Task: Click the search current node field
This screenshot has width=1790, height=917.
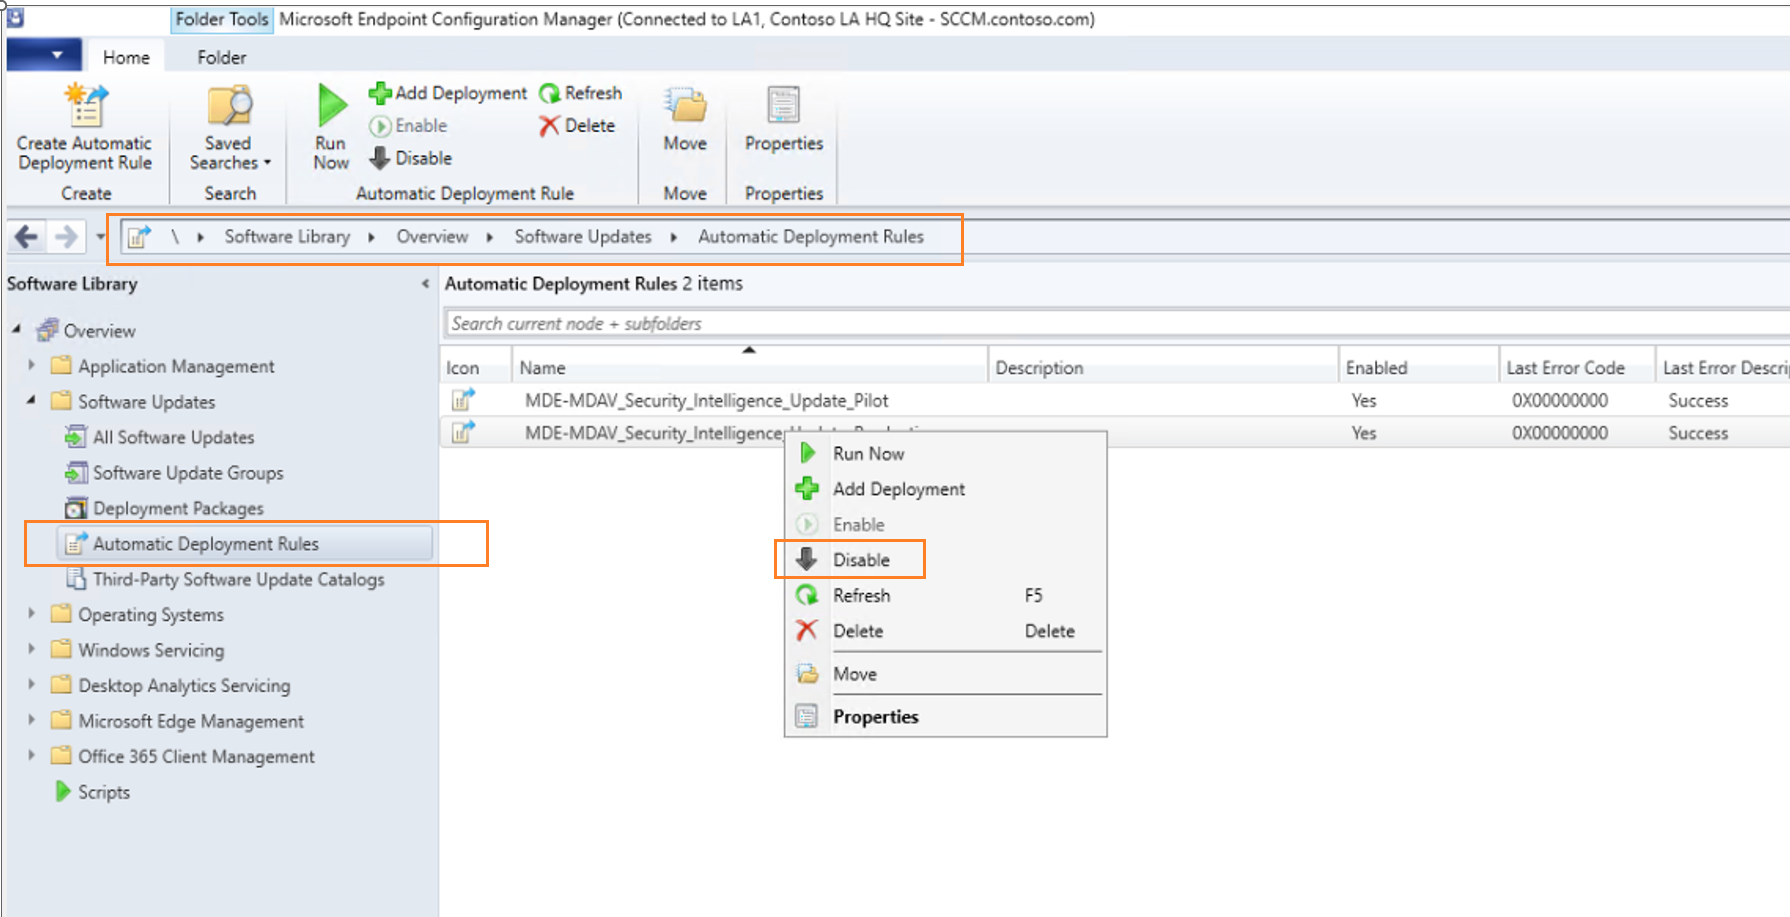Action: 1116,323
